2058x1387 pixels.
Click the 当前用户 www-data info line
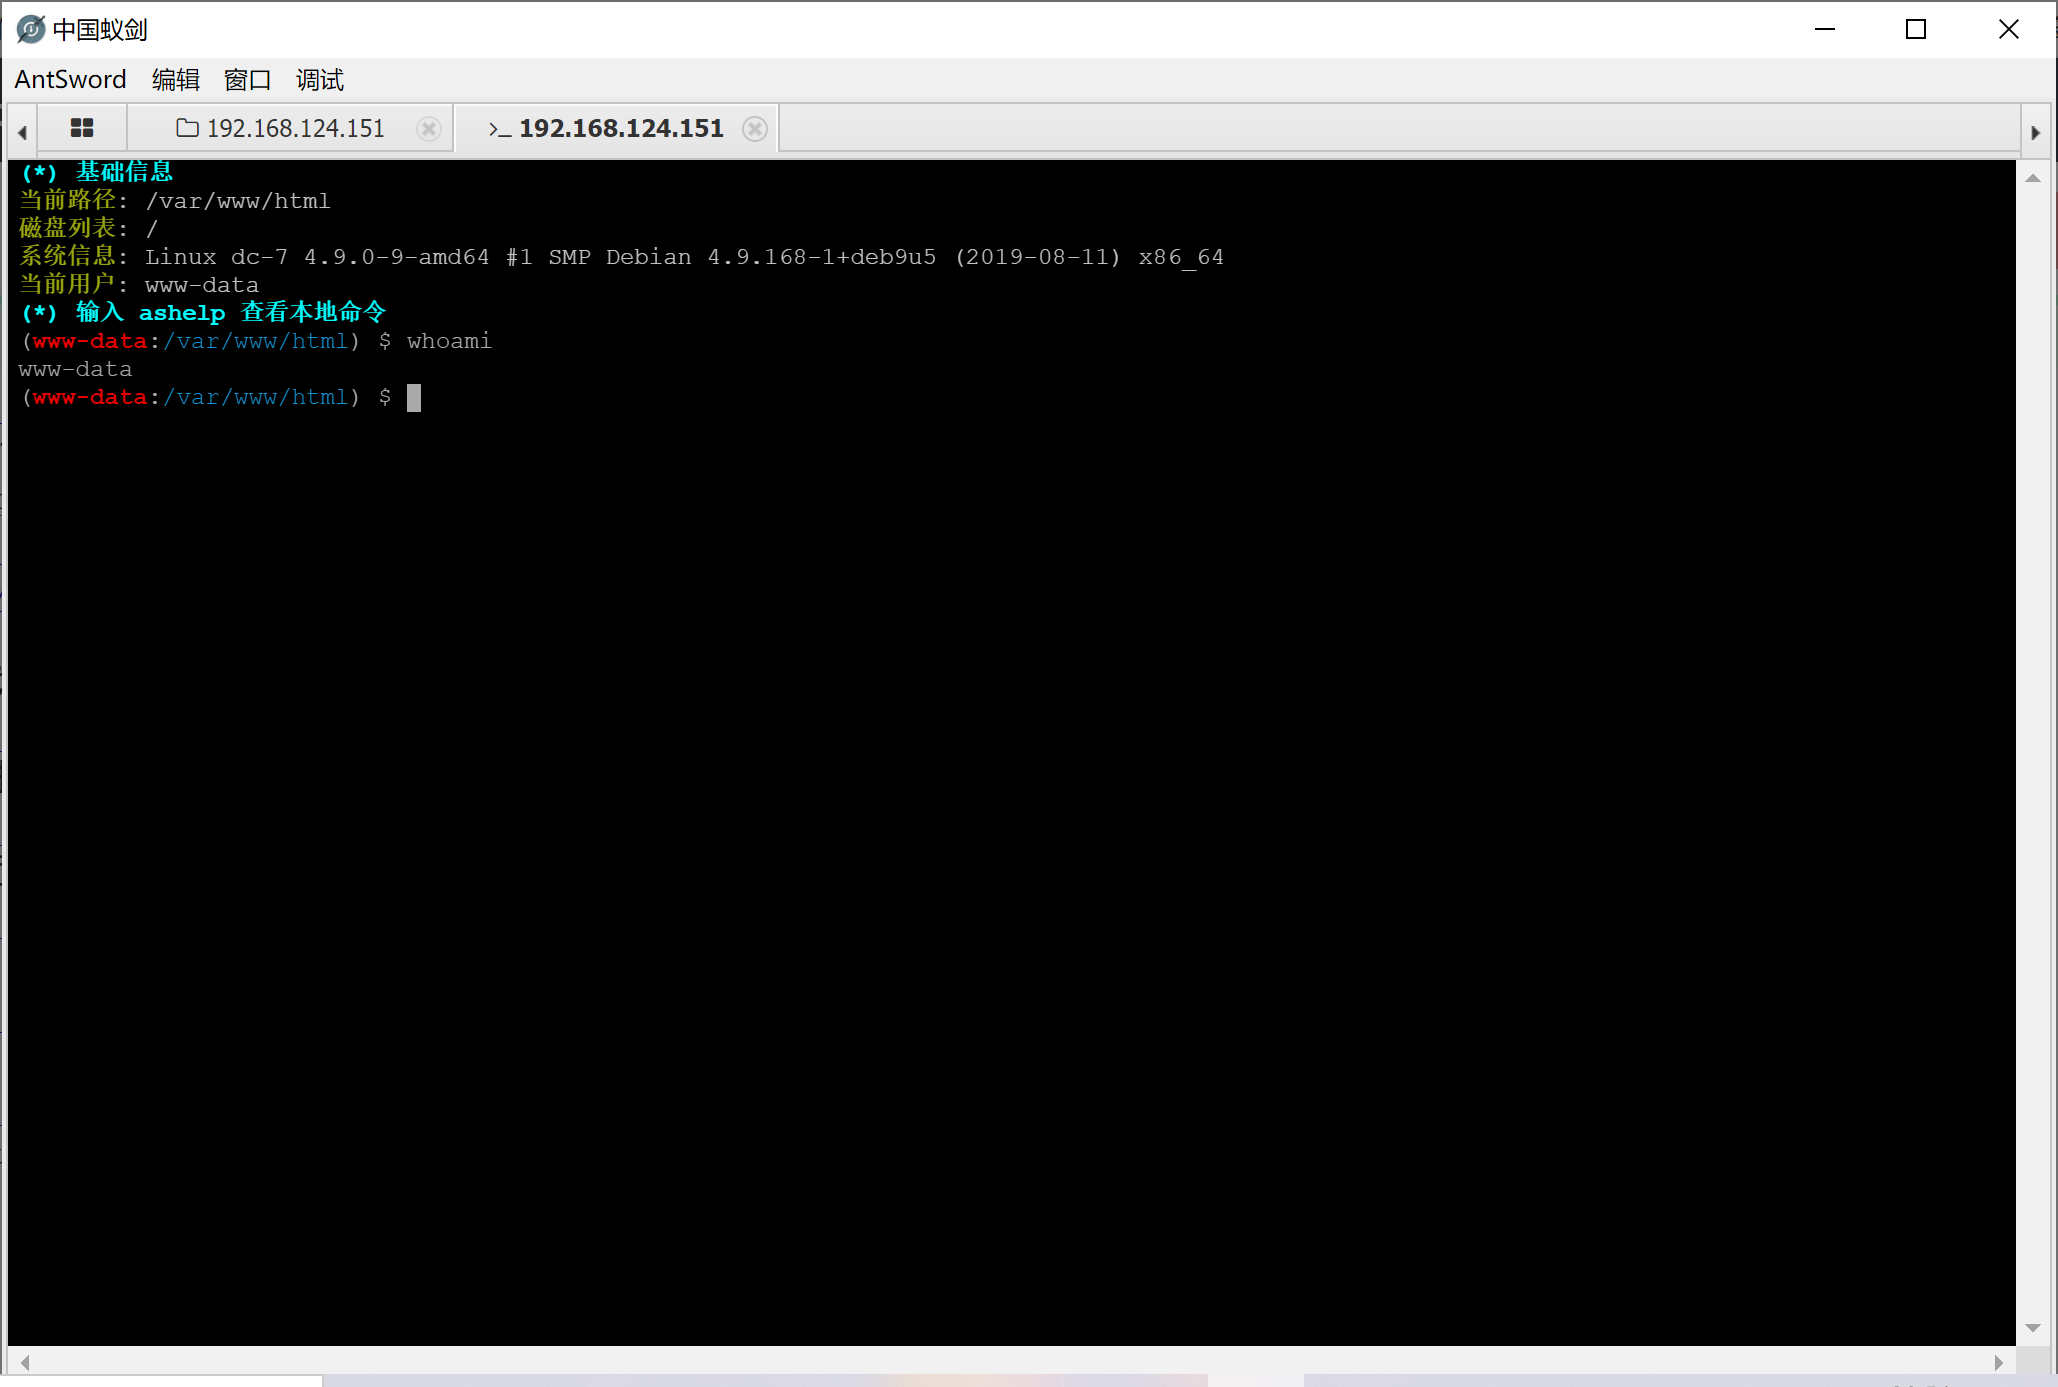point(139,285)
